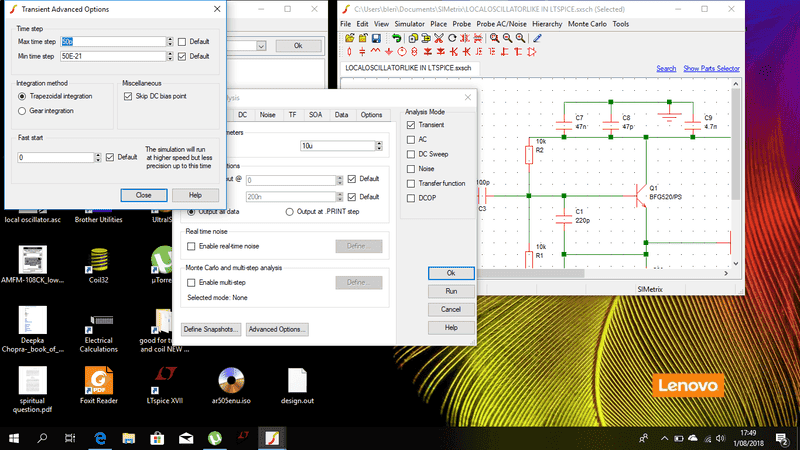Viewport: 800px width, 450px height.
Task: Enable the DC Sweep analysis checkbox
Action: (x=411, y=154)
